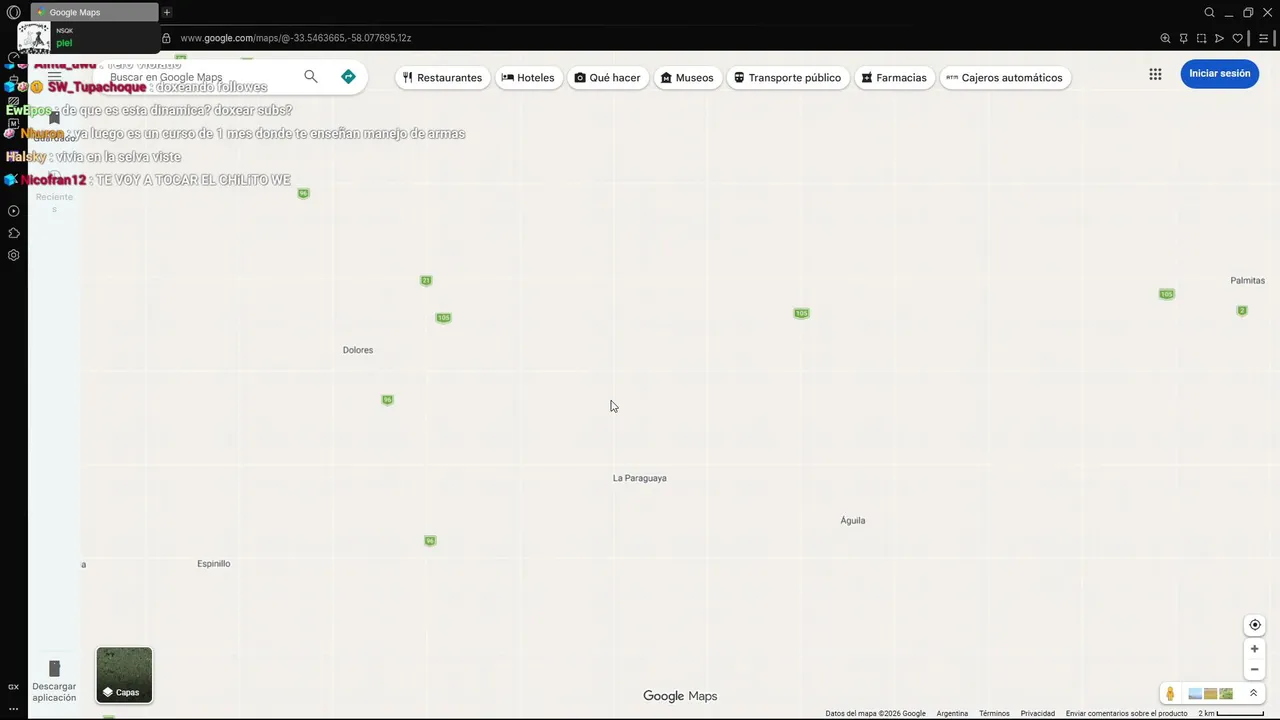Screen dimensions: 1280x720
Task: Click the search magnifier in Google Maps
Action: [311, 77]
